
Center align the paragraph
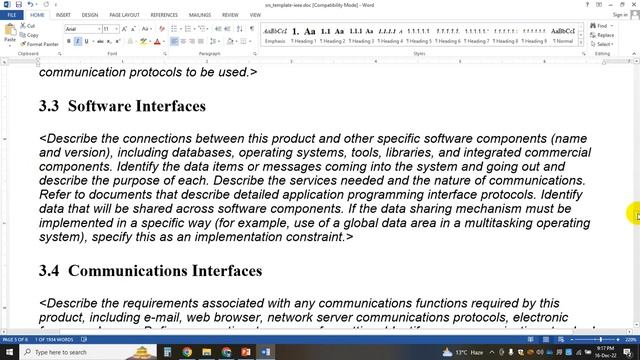183,41
